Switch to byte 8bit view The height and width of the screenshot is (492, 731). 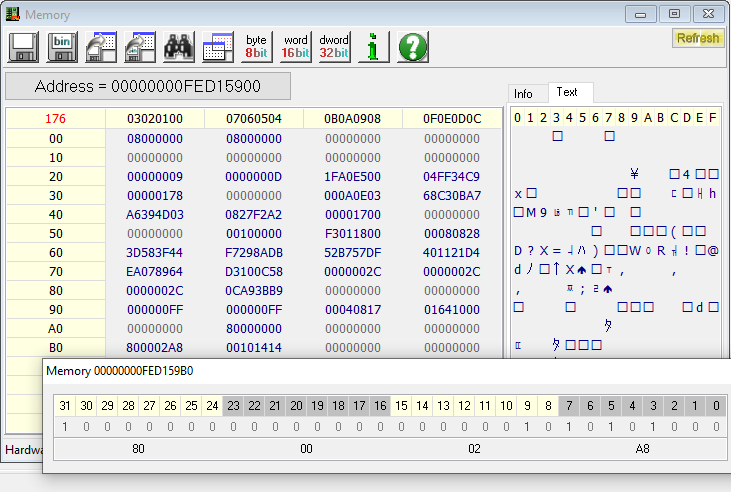point(256,46)
